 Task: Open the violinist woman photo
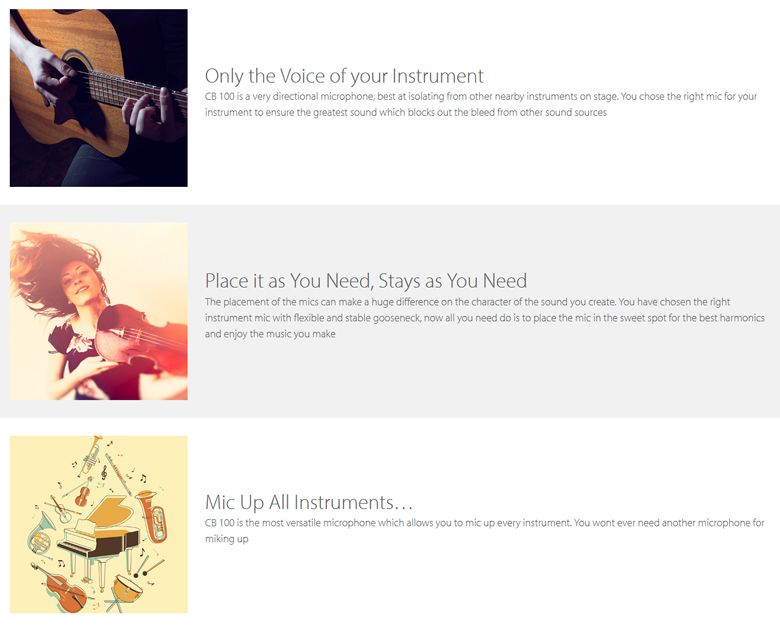[x=98, y=312]
